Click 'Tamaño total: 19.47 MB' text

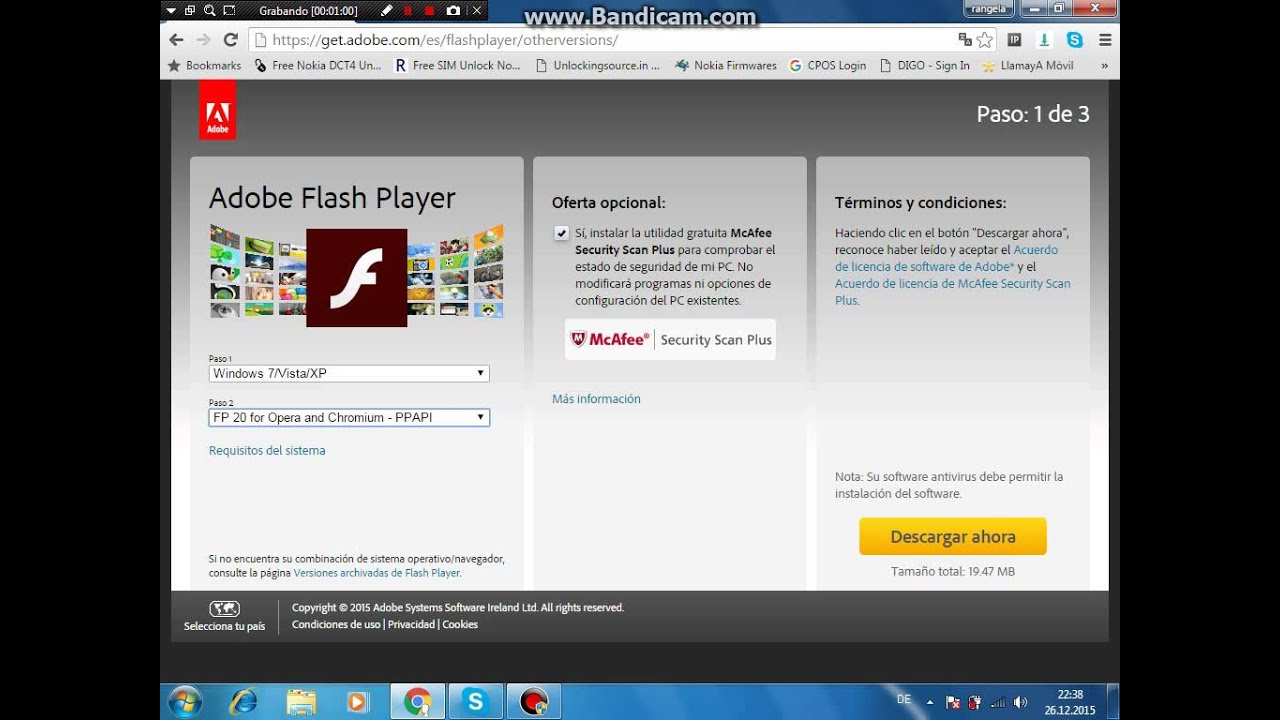pos(953,572)
